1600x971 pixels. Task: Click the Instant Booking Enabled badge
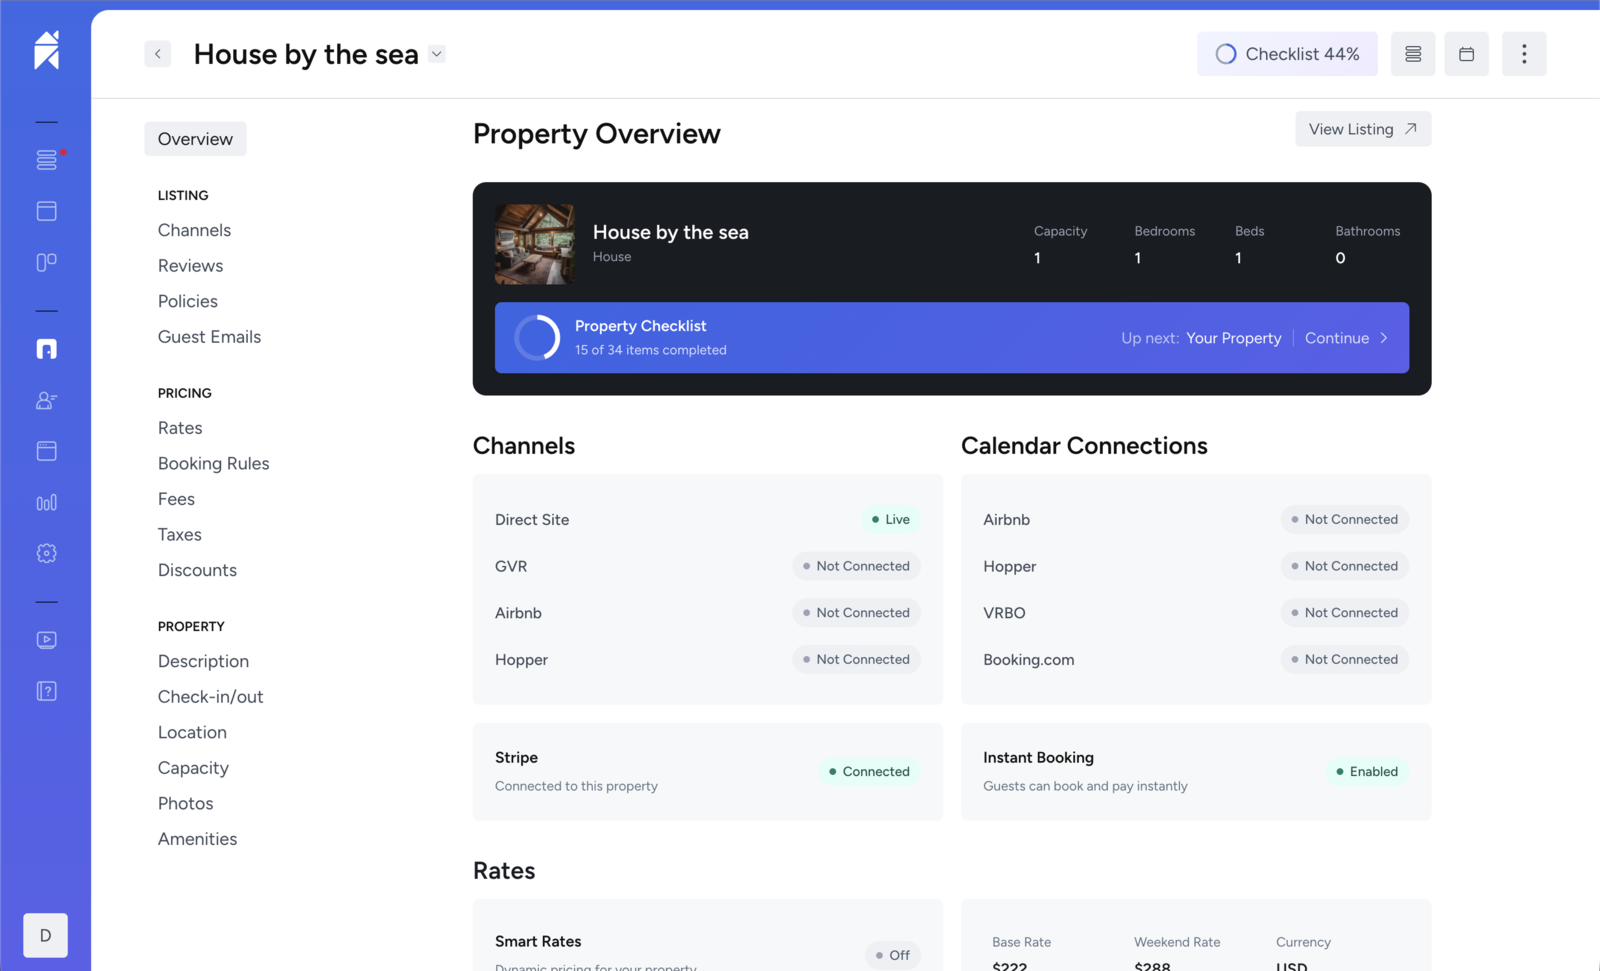point(1367,772)
